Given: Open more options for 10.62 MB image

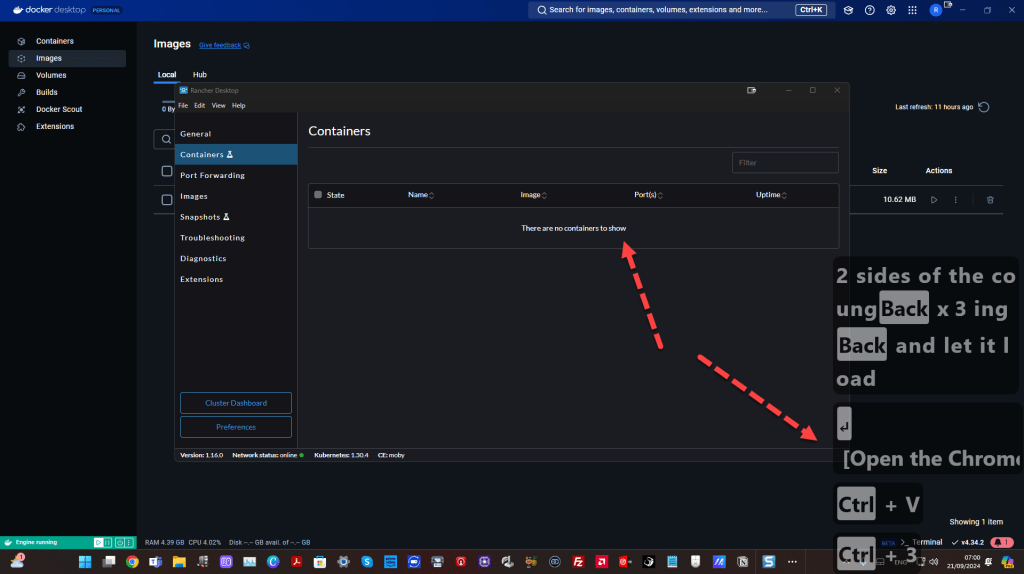Looking at the screenshot, I should 955,200.
